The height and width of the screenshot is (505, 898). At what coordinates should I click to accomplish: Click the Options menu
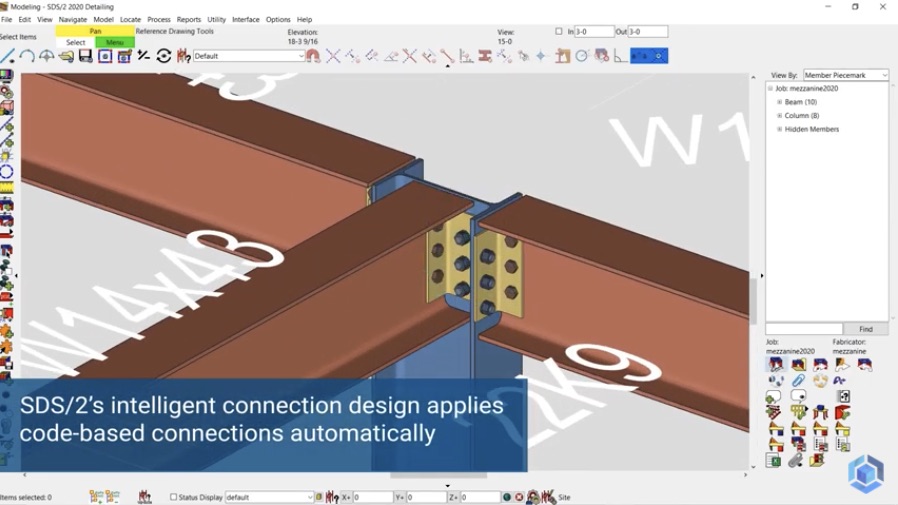[x=278, y=19]
